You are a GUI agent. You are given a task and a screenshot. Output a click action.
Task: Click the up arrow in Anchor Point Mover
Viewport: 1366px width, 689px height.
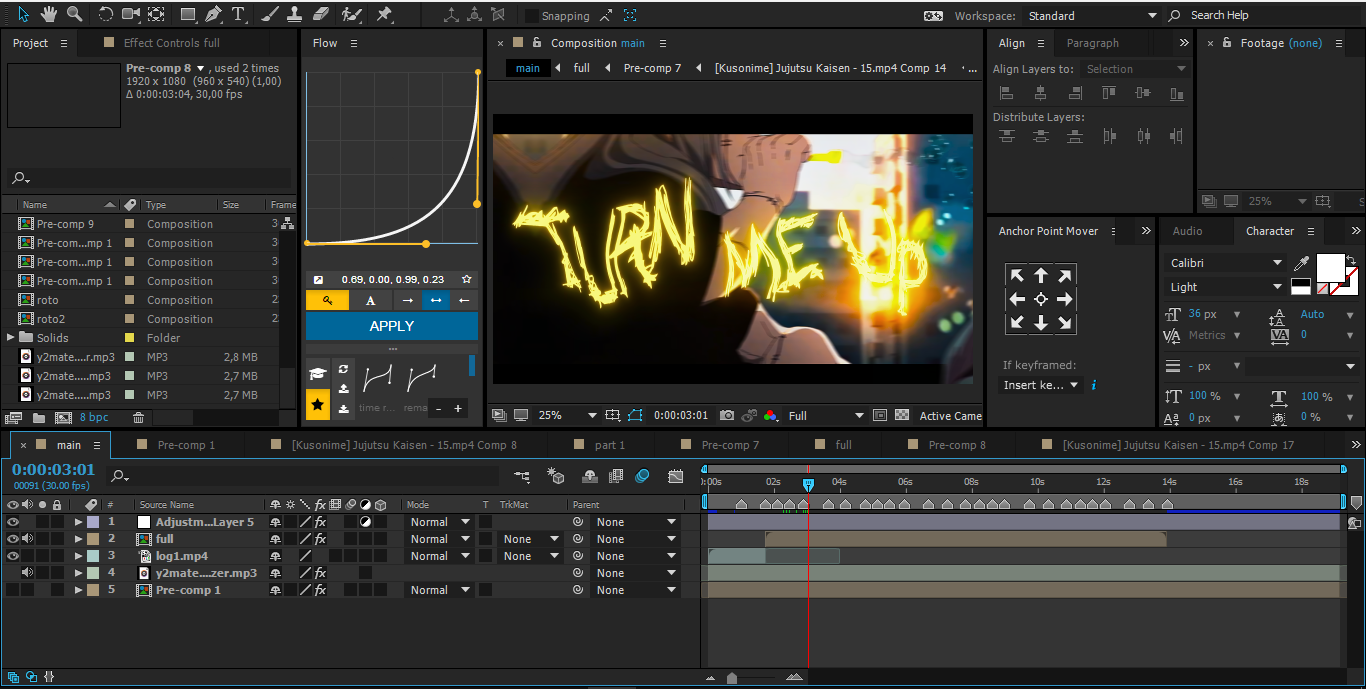click(1041, 276)
